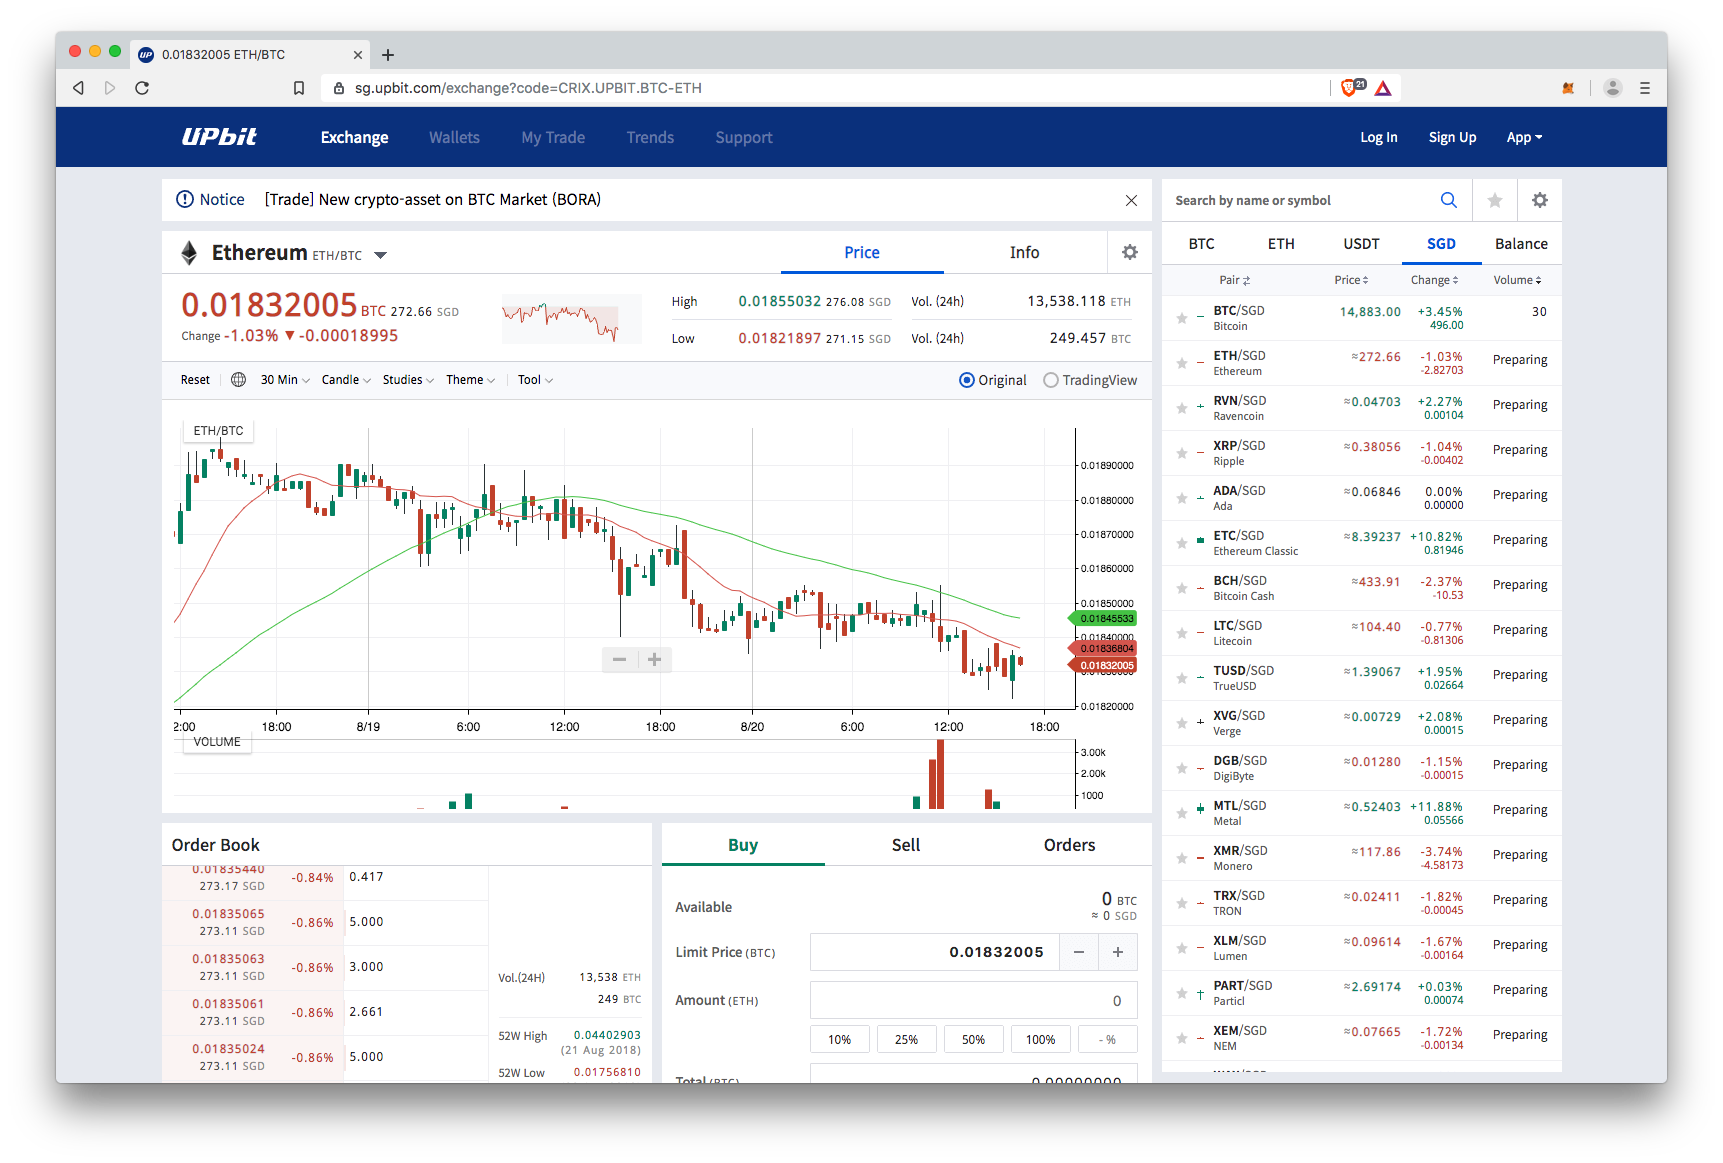Open the 30 Min interval dropdown
The height and width of the screenshot is (1163, 1723).
click(285, 380)
